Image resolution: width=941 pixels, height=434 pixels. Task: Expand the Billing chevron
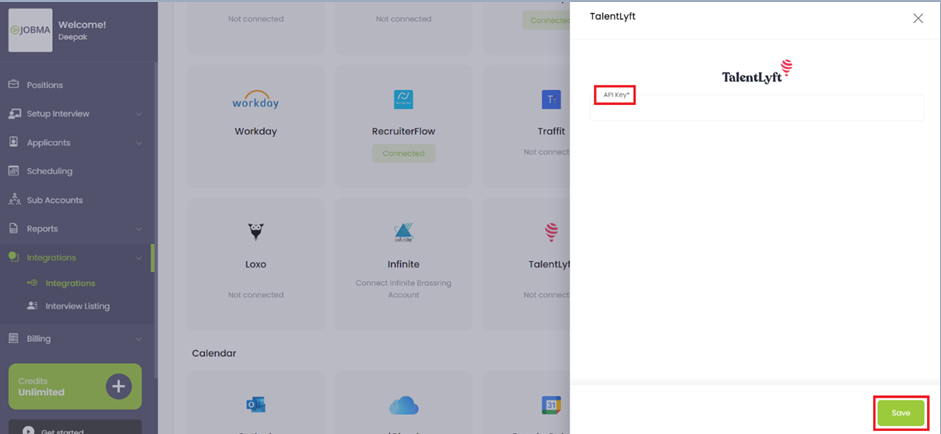139,339
